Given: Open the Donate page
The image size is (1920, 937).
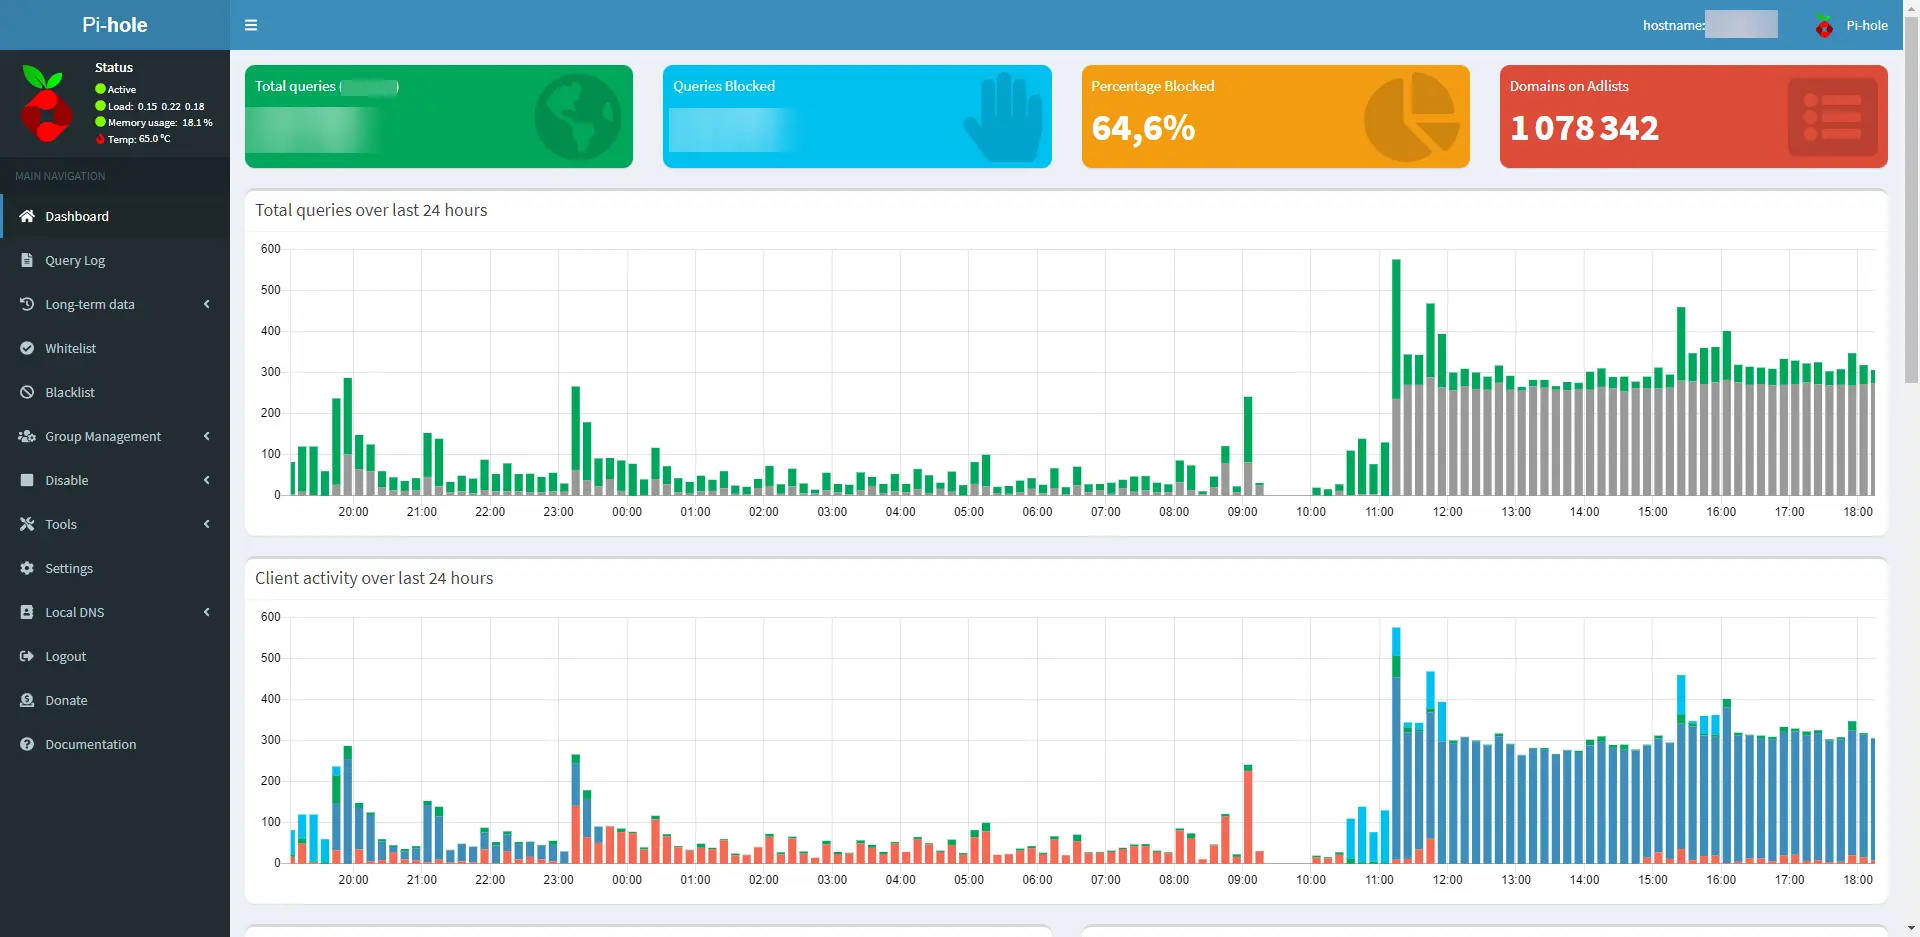Looking at the screenshot, I should point(66,700).
